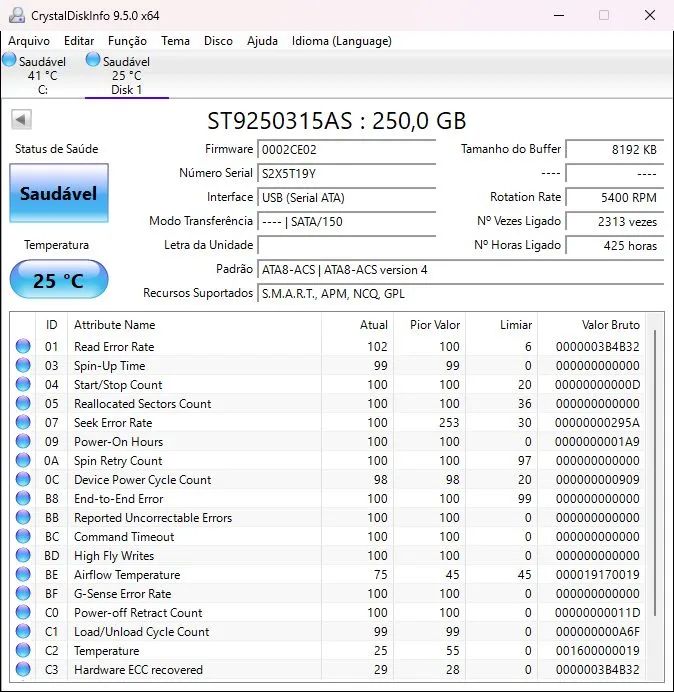
Task: Click status orb for Load/Unload Cycle Count
Action: coord(23,631)
